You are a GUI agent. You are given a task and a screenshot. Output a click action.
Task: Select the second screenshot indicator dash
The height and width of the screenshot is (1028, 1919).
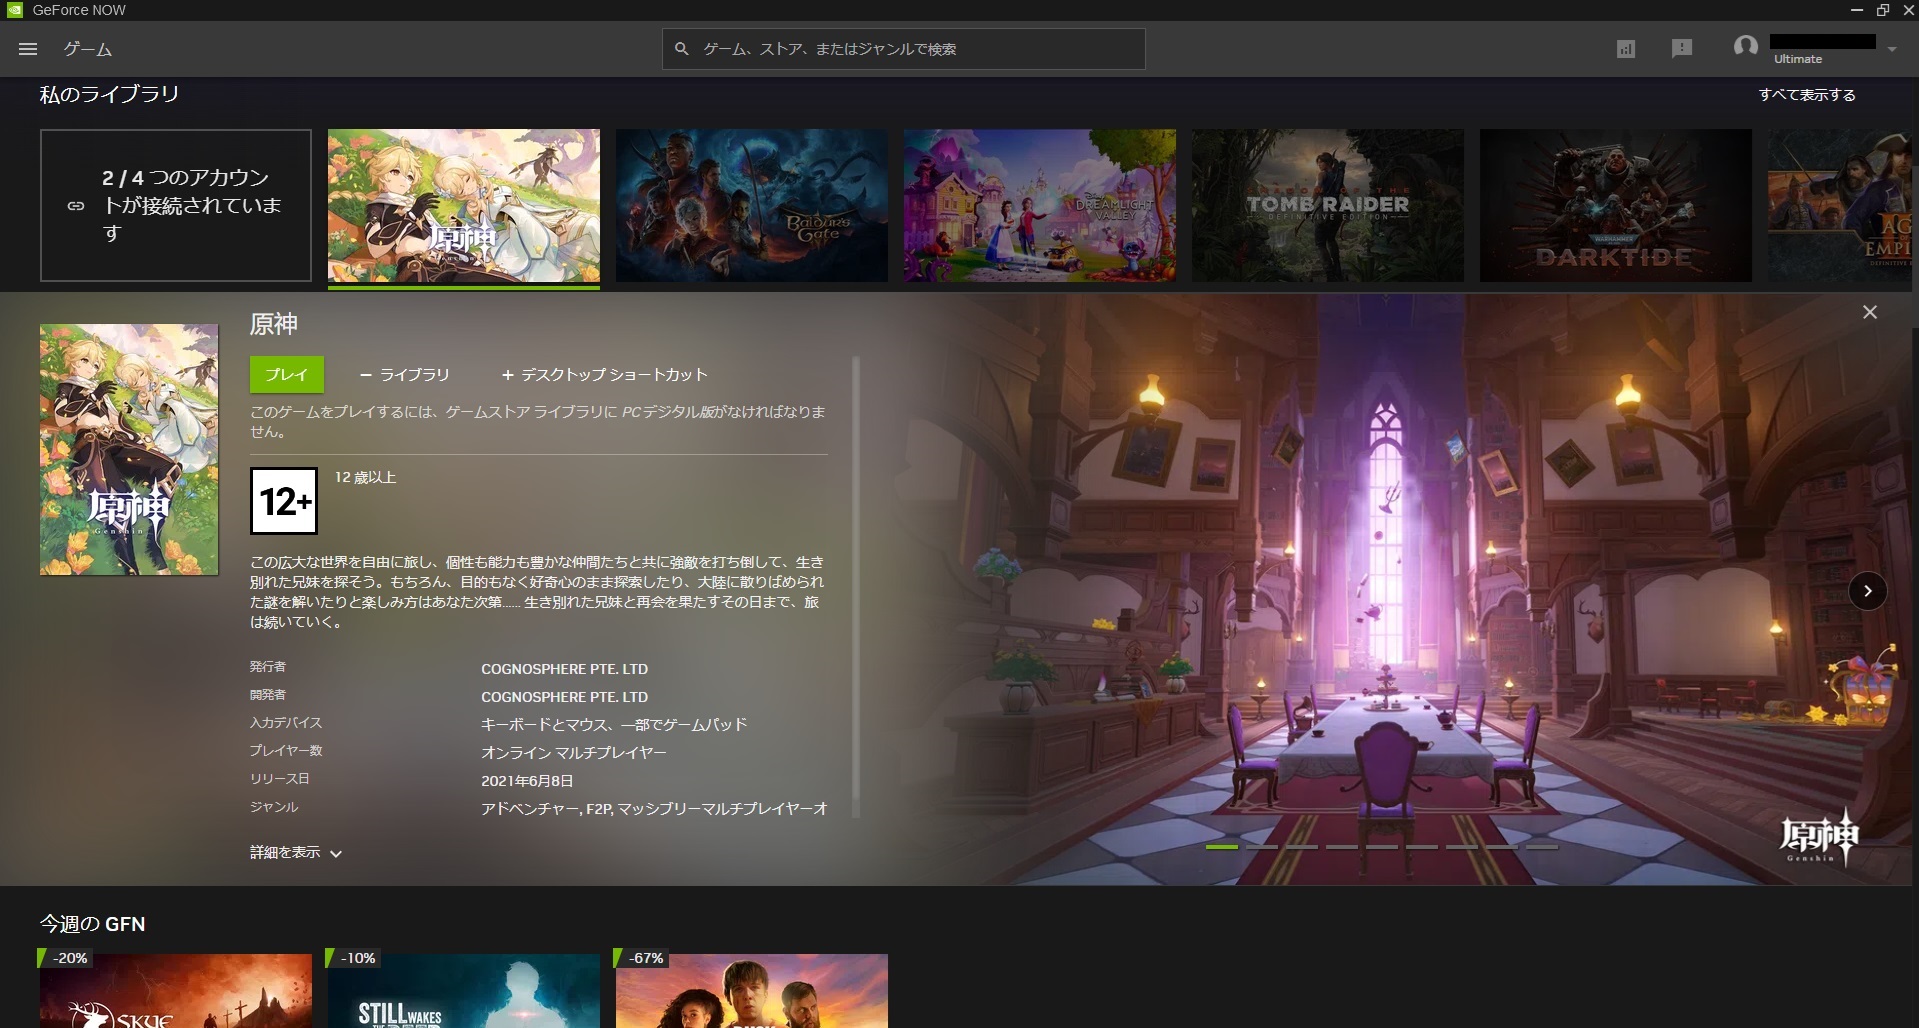(1262, 847)
